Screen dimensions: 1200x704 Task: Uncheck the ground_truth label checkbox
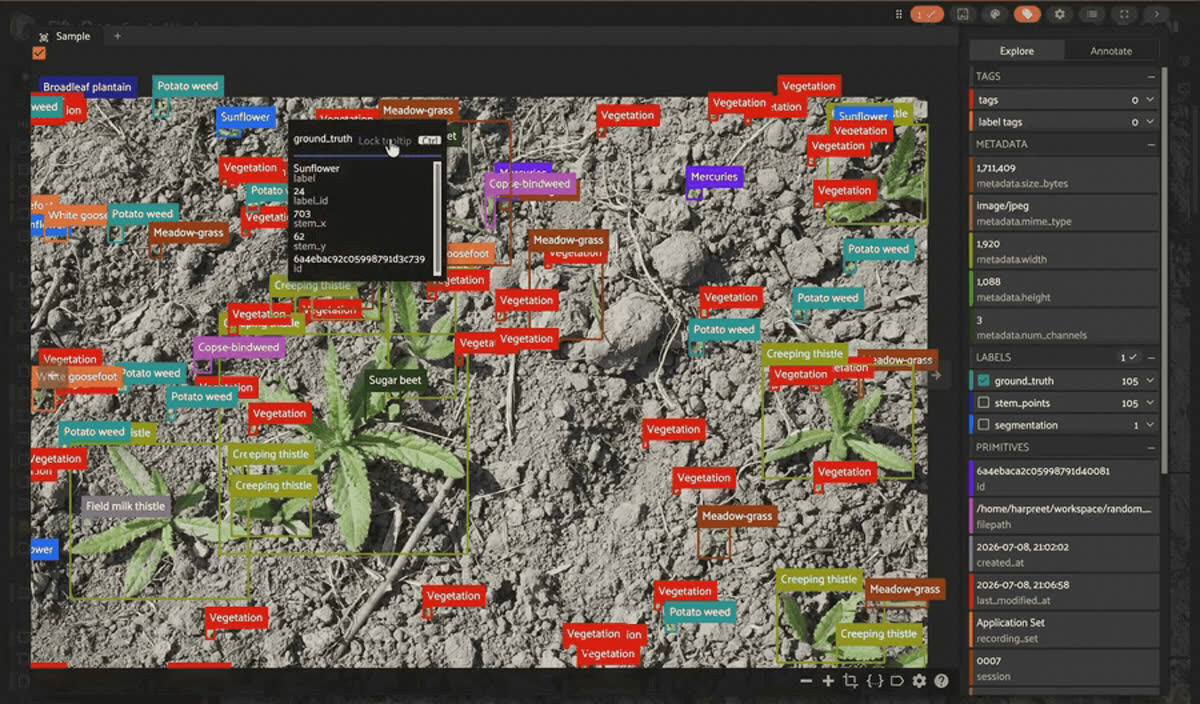click(984, 381)
